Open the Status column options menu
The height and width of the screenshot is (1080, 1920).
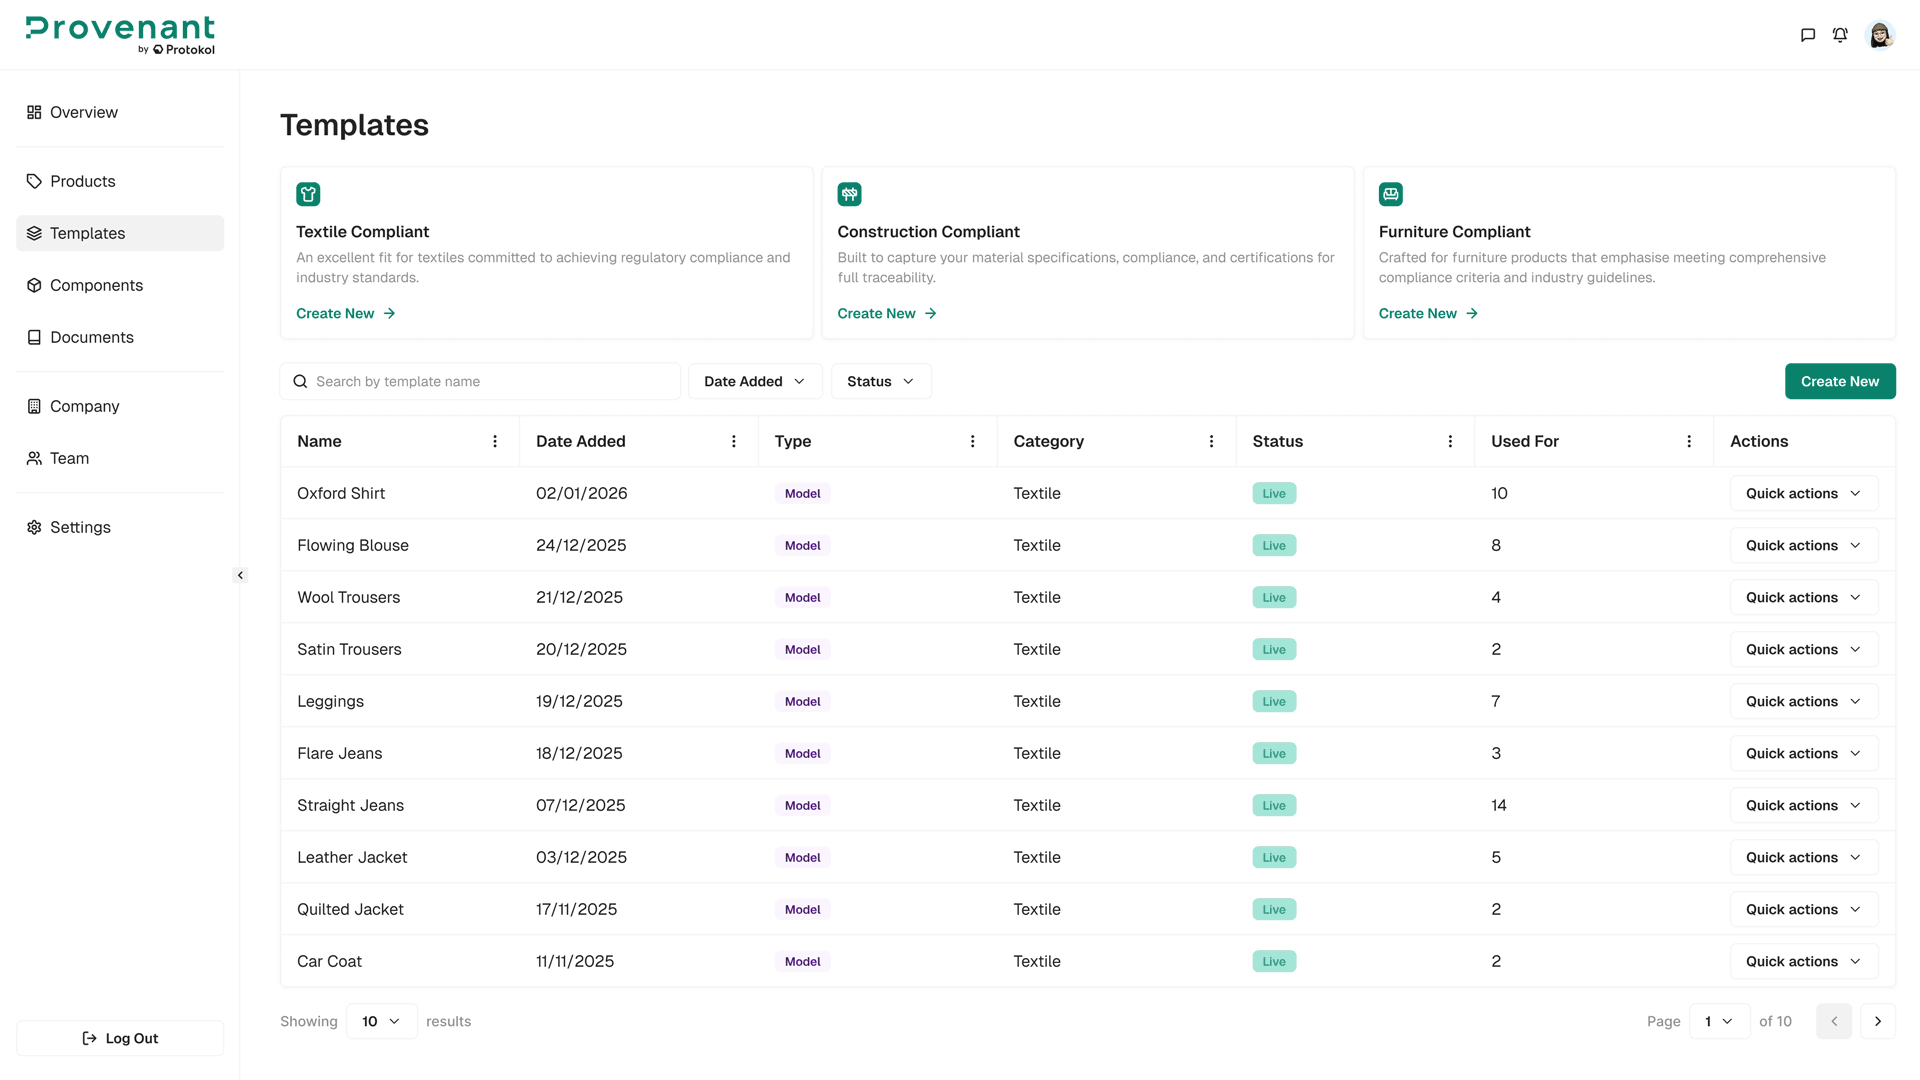[x=1450, y=441]
